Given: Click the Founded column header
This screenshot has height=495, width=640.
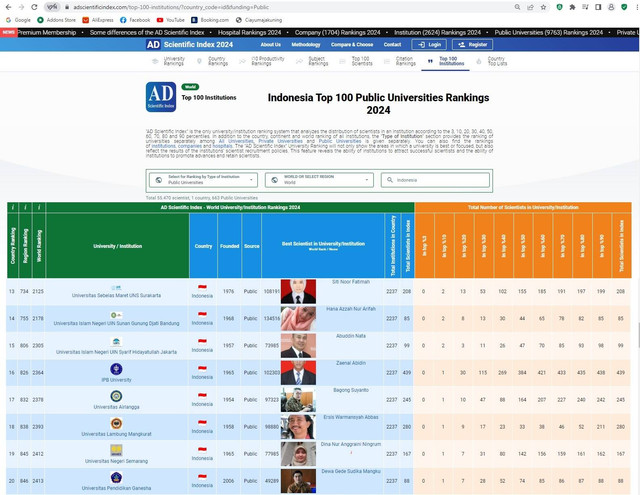Looking at the screenshot, I should coord(229,246).
